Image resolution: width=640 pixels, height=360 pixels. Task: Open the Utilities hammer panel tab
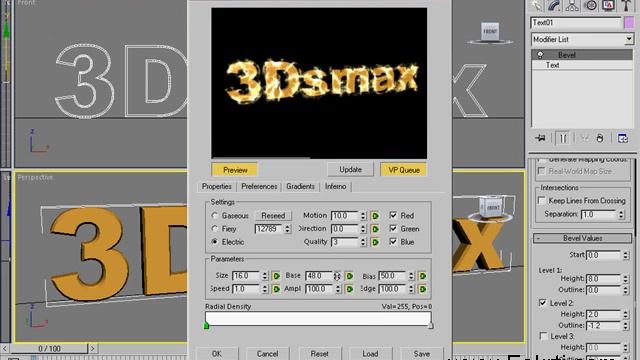click(626, 5)
